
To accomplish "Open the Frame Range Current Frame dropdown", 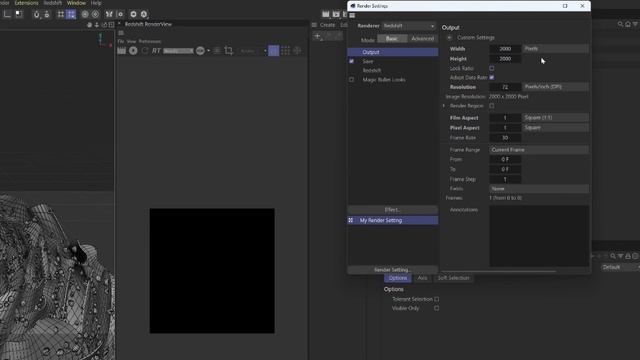I will [x=539, y=150].
